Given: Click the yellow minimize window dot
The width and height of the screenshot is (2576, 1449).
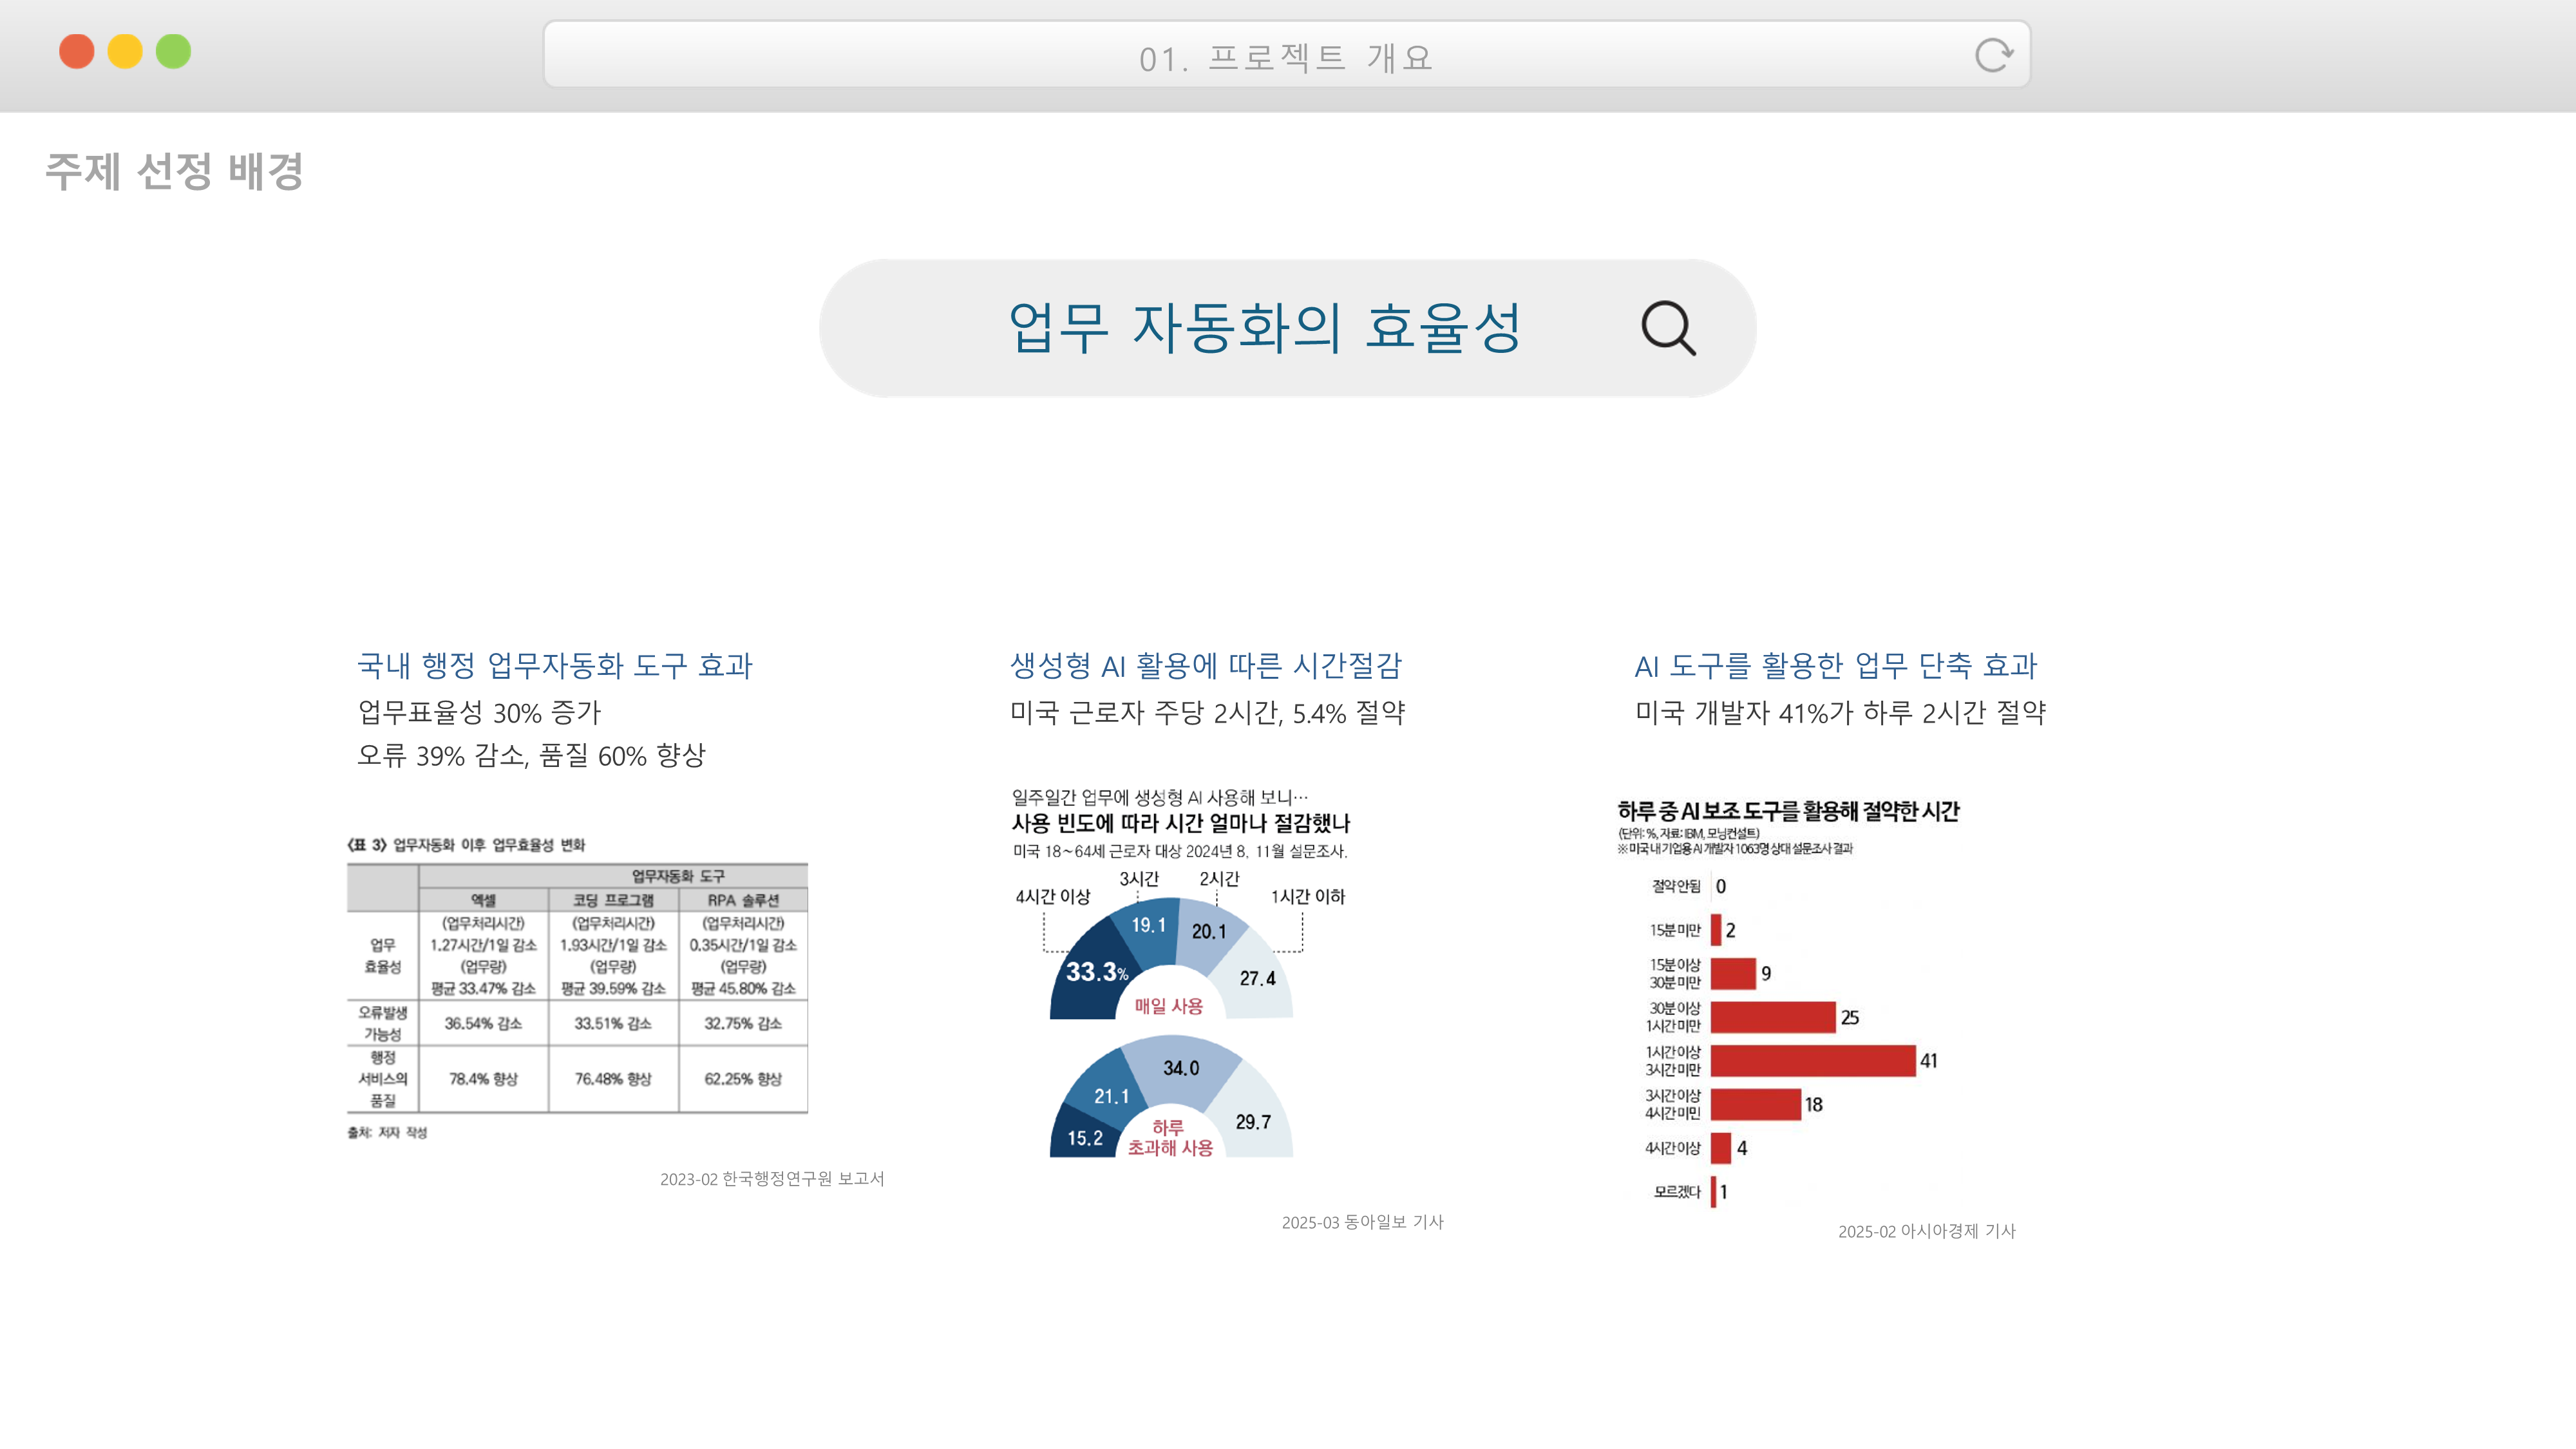Looking at the screenshot, I should click(125, 51).
